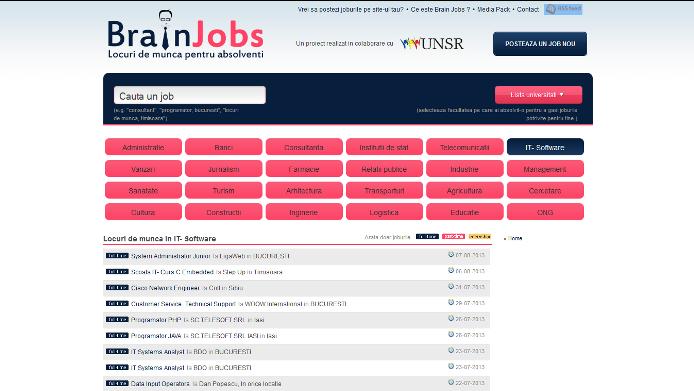Choose the Arhitectura category
The image size is (694, 391).
pyautogui.click(x=304, y=190)
